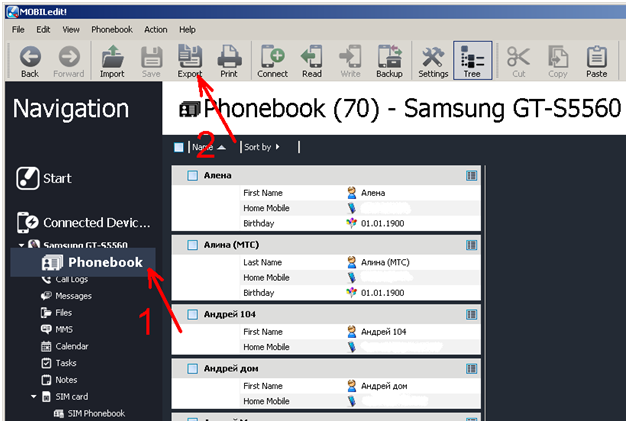Image resolution: width=628 pixels, height=423 pixels.
Task: Tick the select-all checkbox beside Name
Action: [x=179, y=147]
